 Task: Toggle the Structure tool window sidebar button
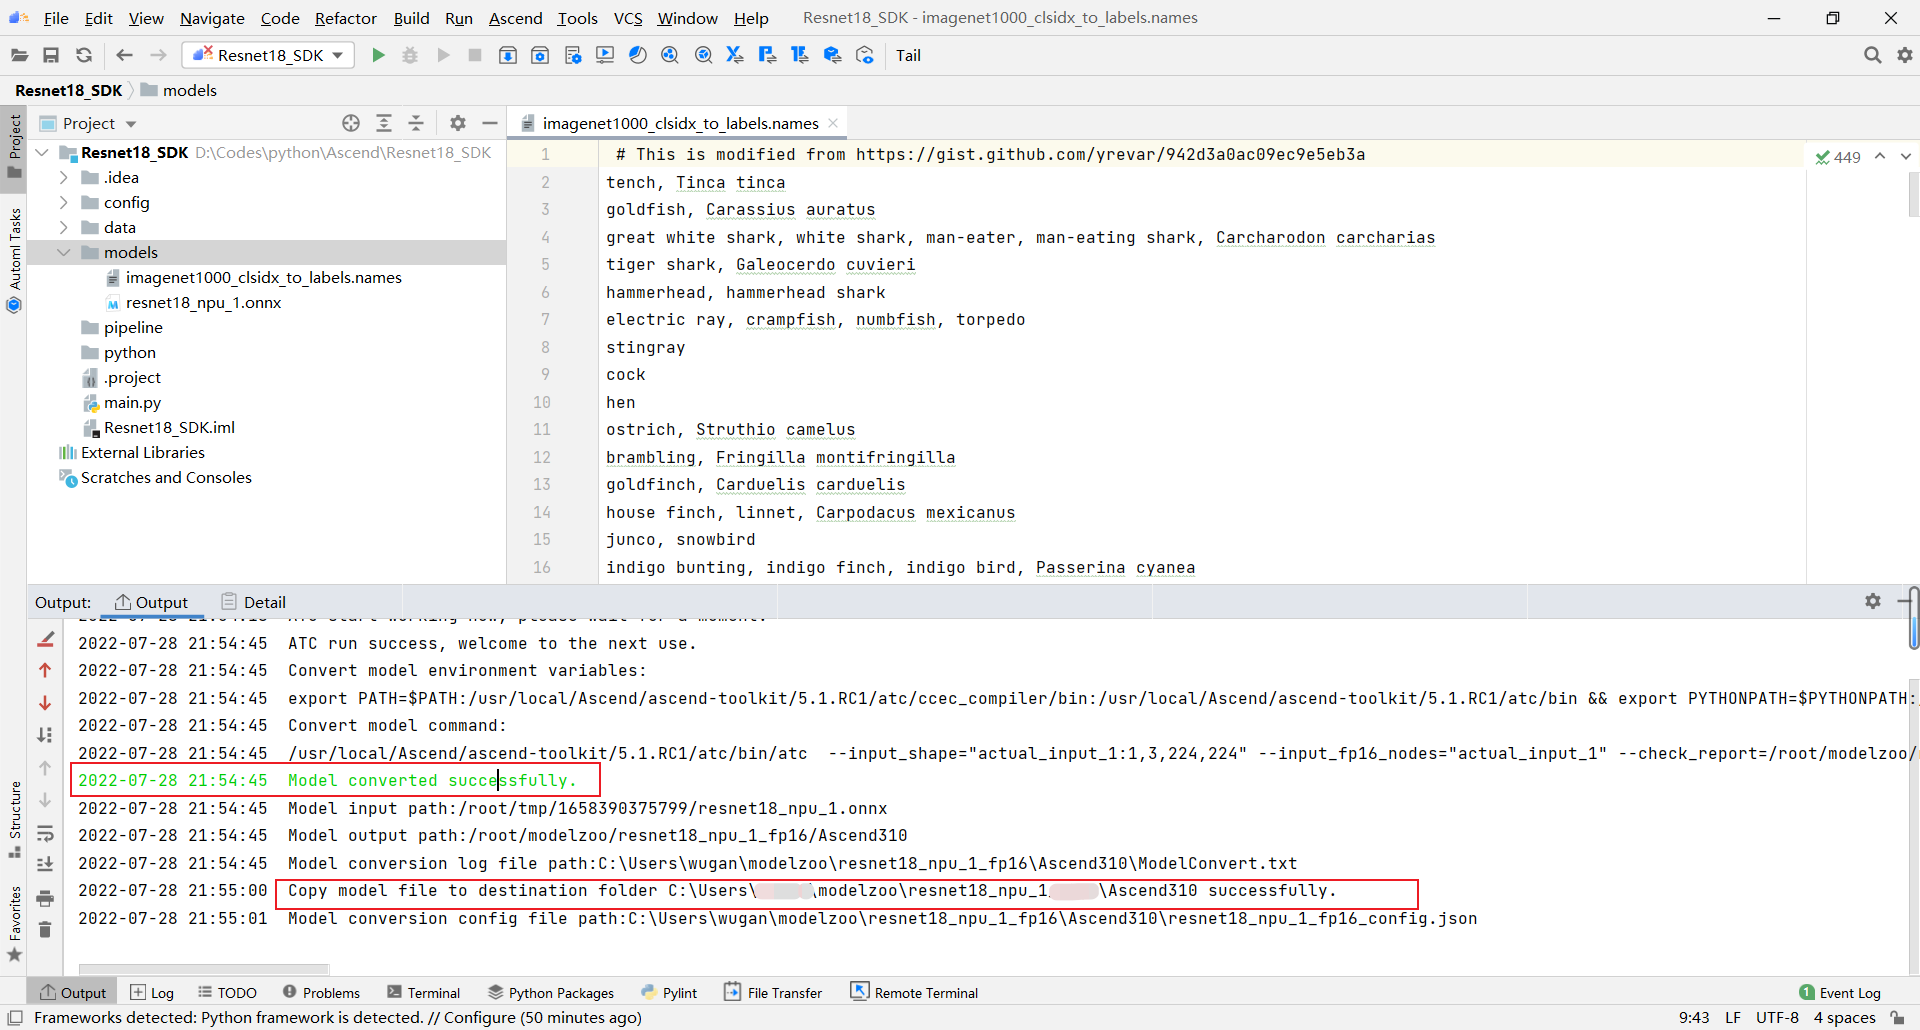coord(14,820)
